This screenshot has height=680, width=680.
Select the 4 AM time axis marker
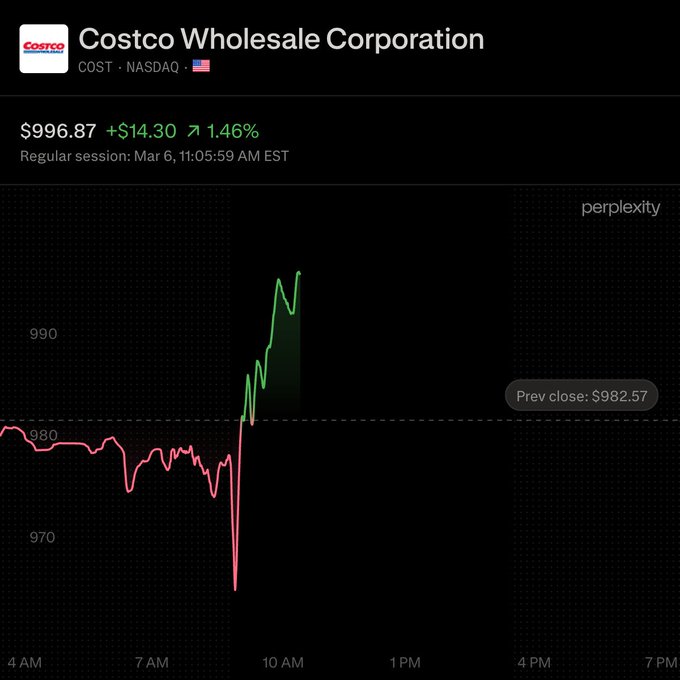pos(24,662)
